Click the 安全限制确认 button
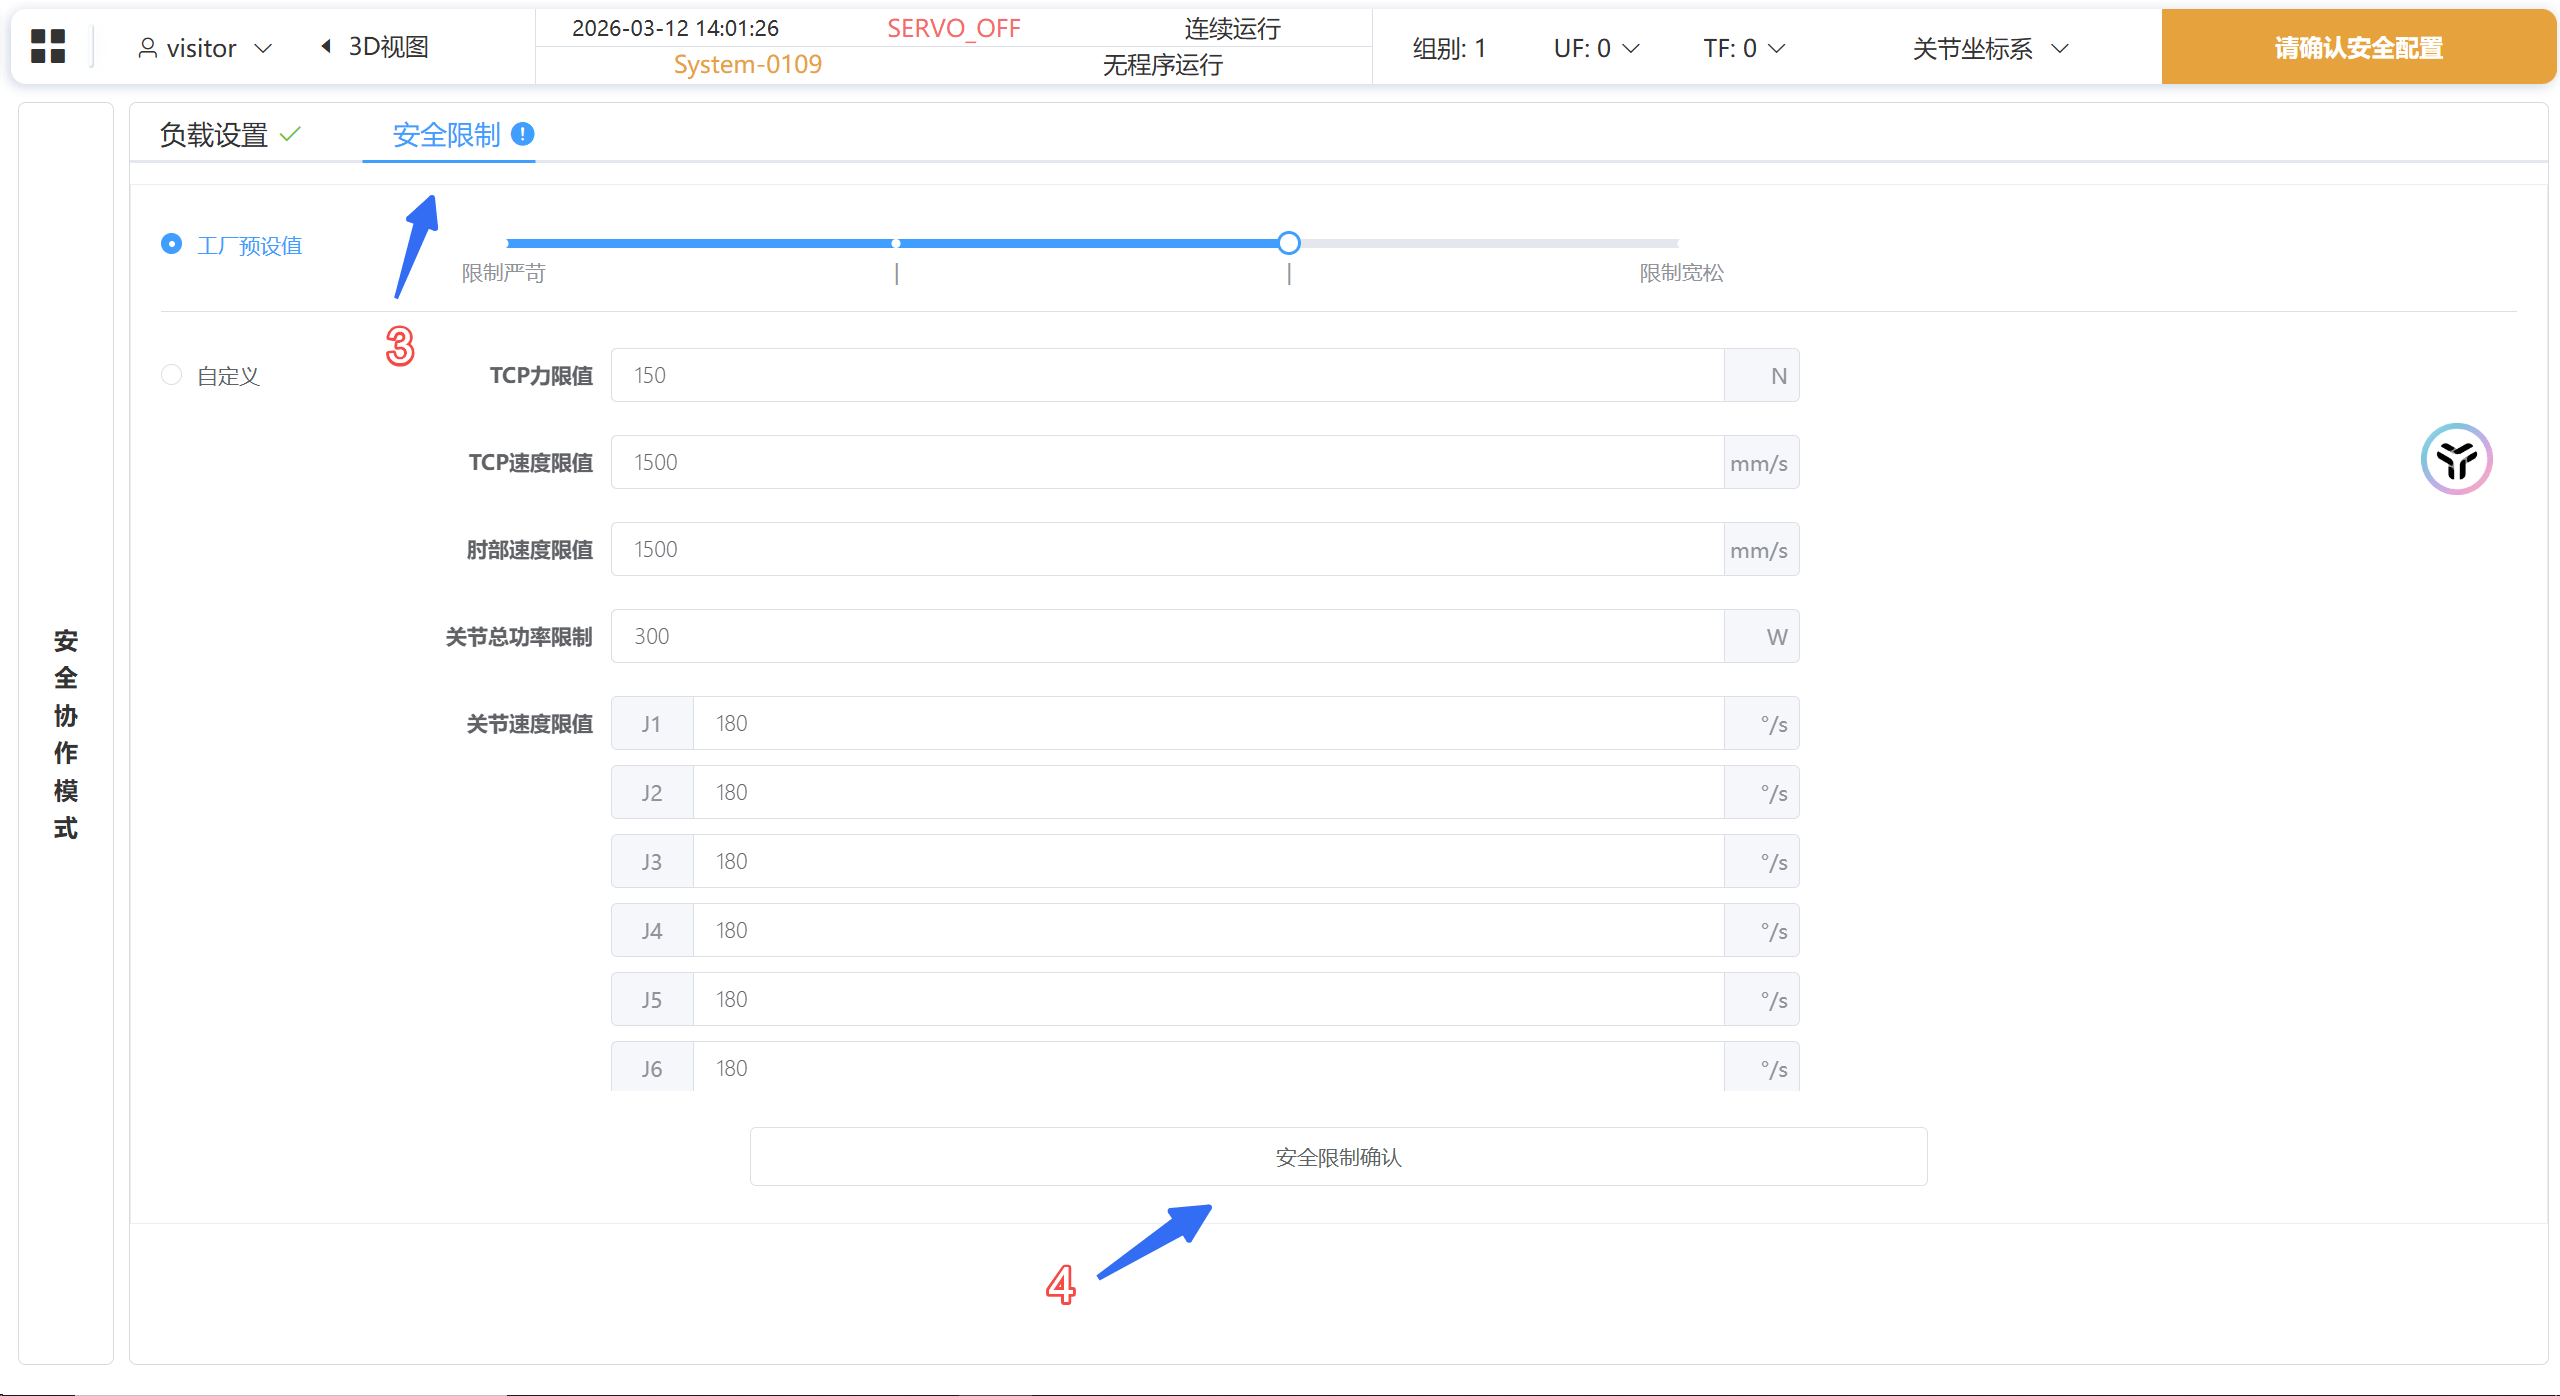 (x=1338, y=1157)
